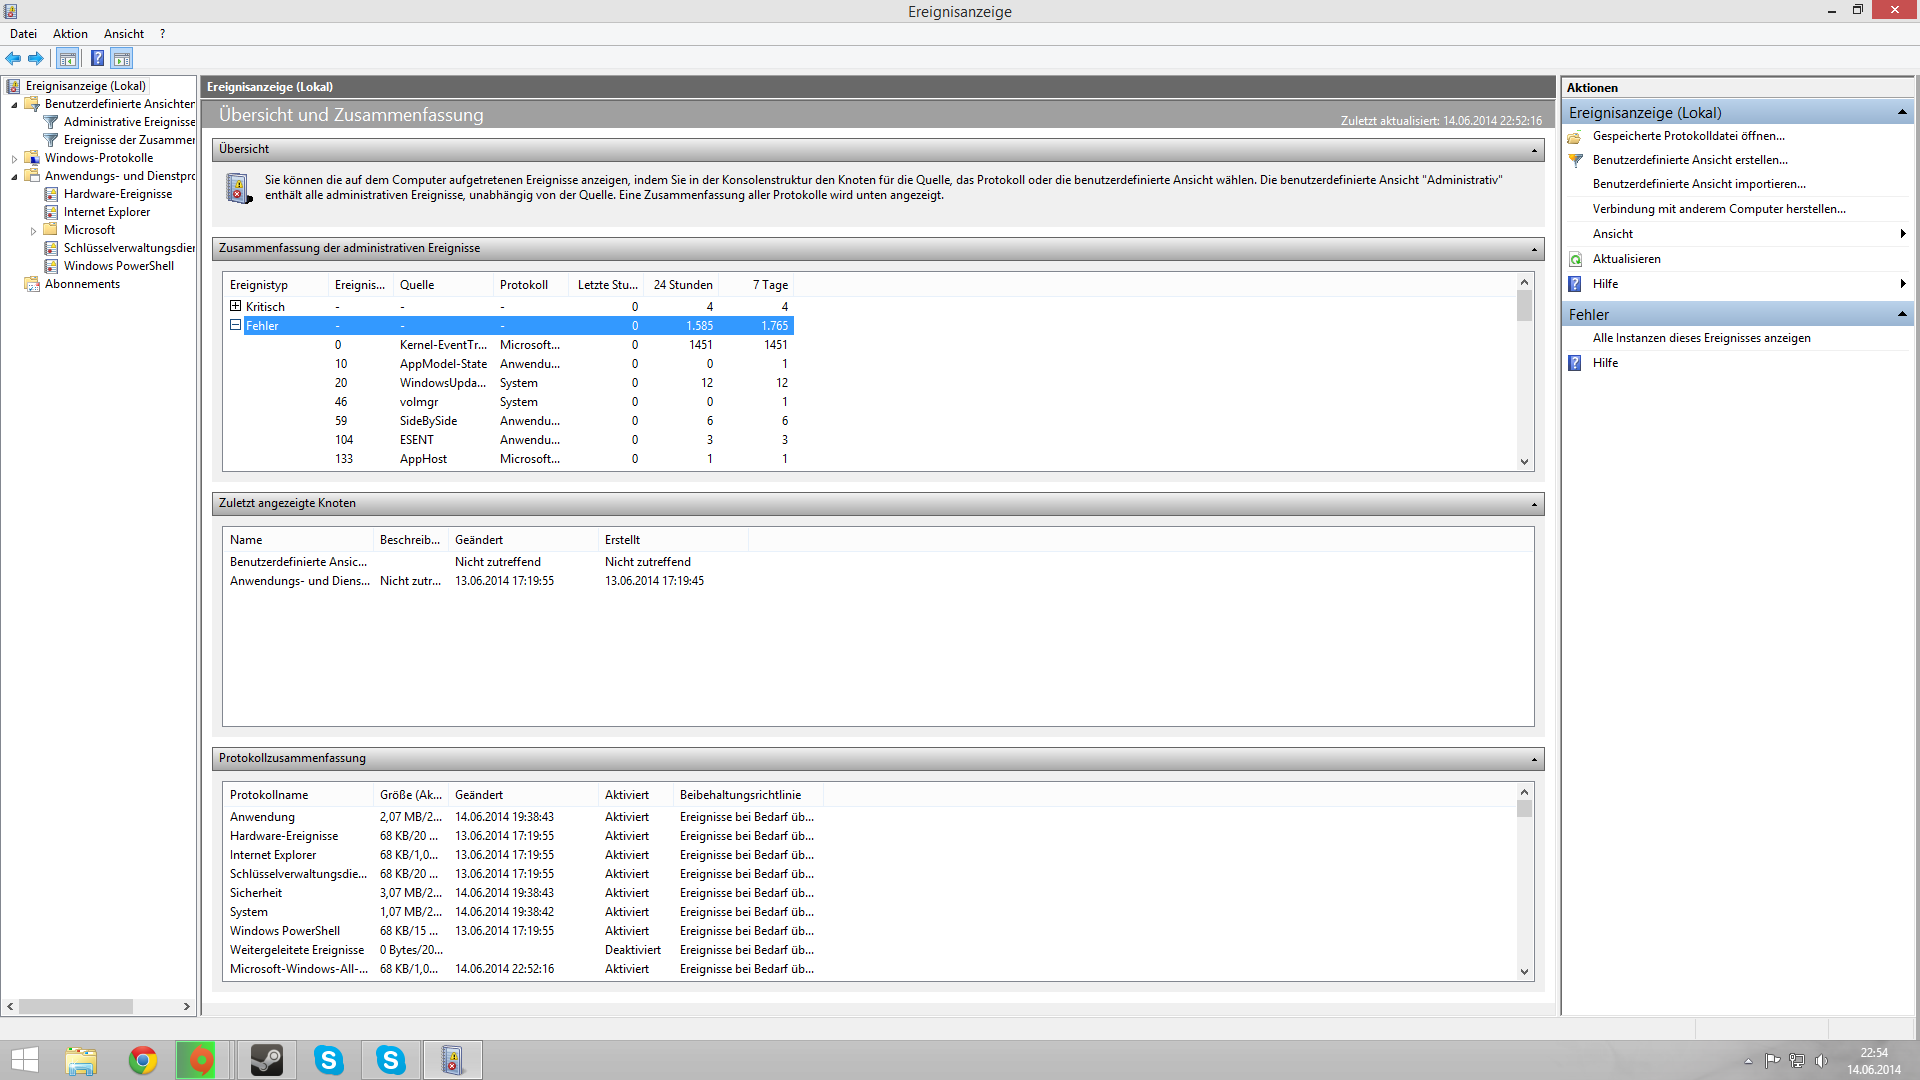Open the Ansicht menu in menu bar
1920x1080 pixels.
pos(124,34)
